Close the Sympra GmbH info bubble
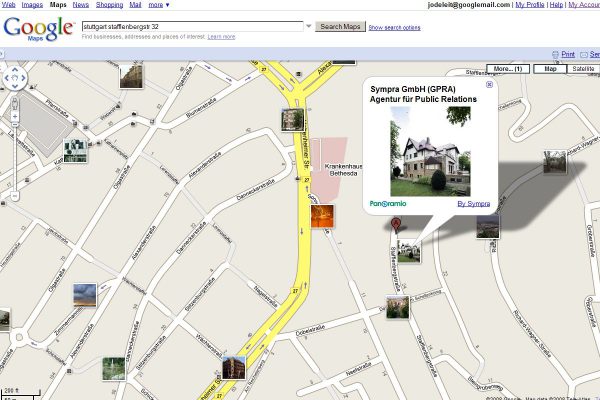The height and width of the screenshot is (400, 600). pos(489,85)
